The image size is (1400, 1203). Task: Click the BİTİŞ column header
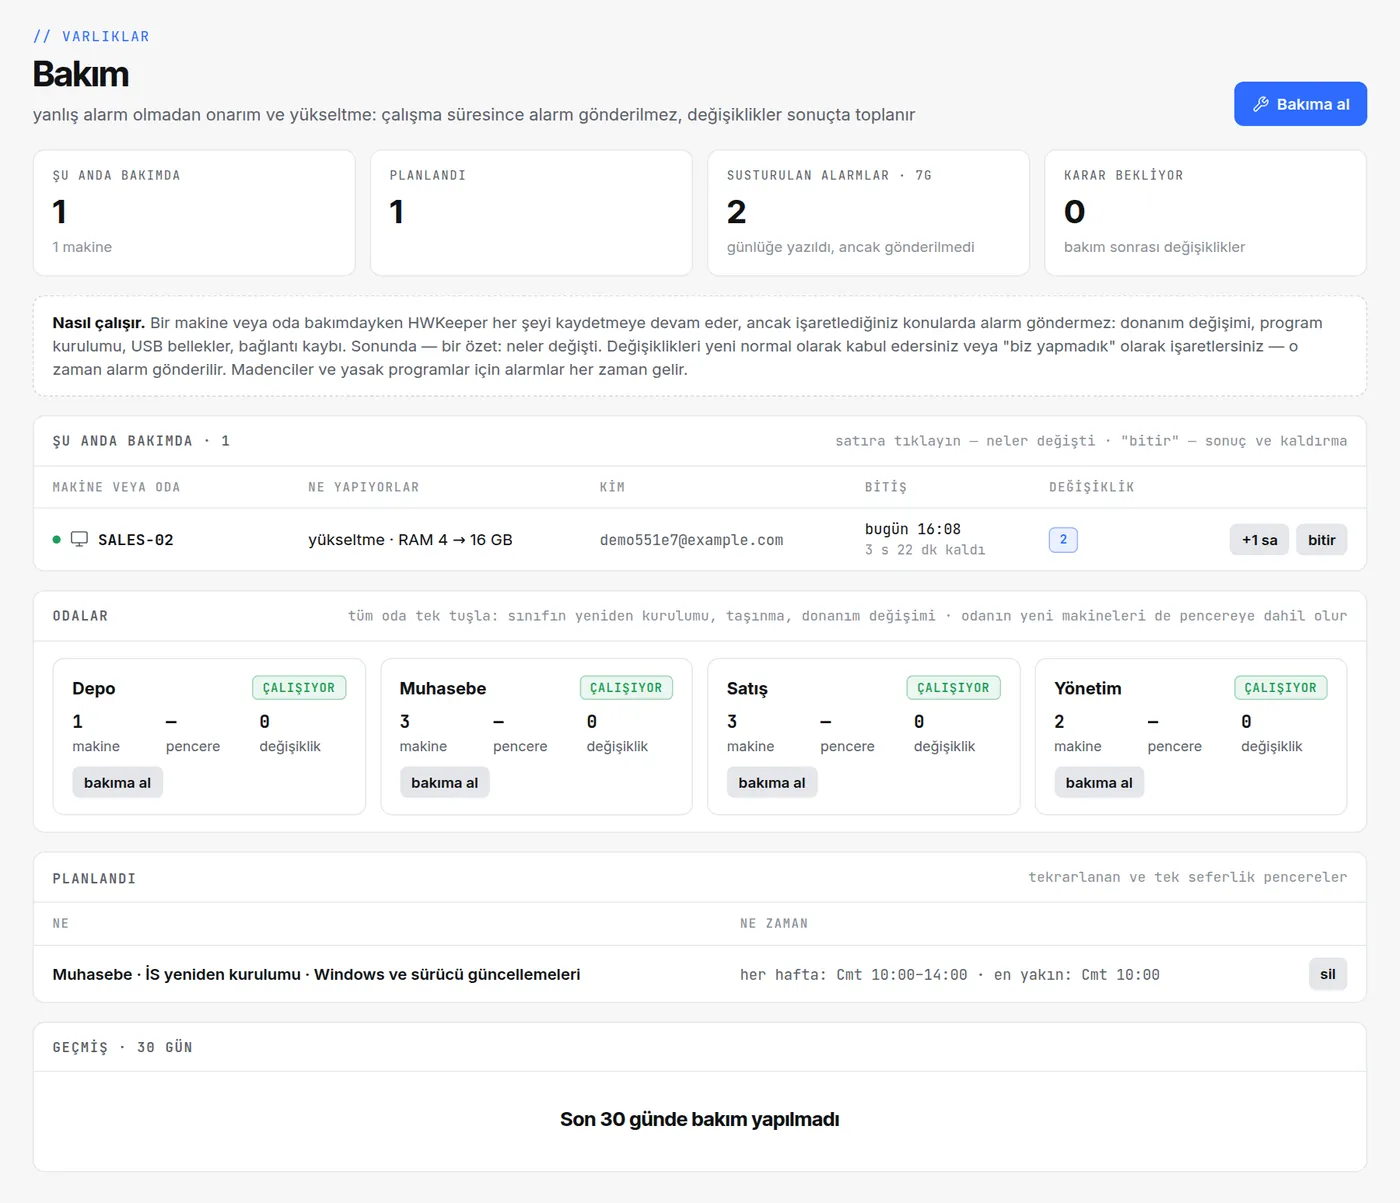(x=886, y=487)
